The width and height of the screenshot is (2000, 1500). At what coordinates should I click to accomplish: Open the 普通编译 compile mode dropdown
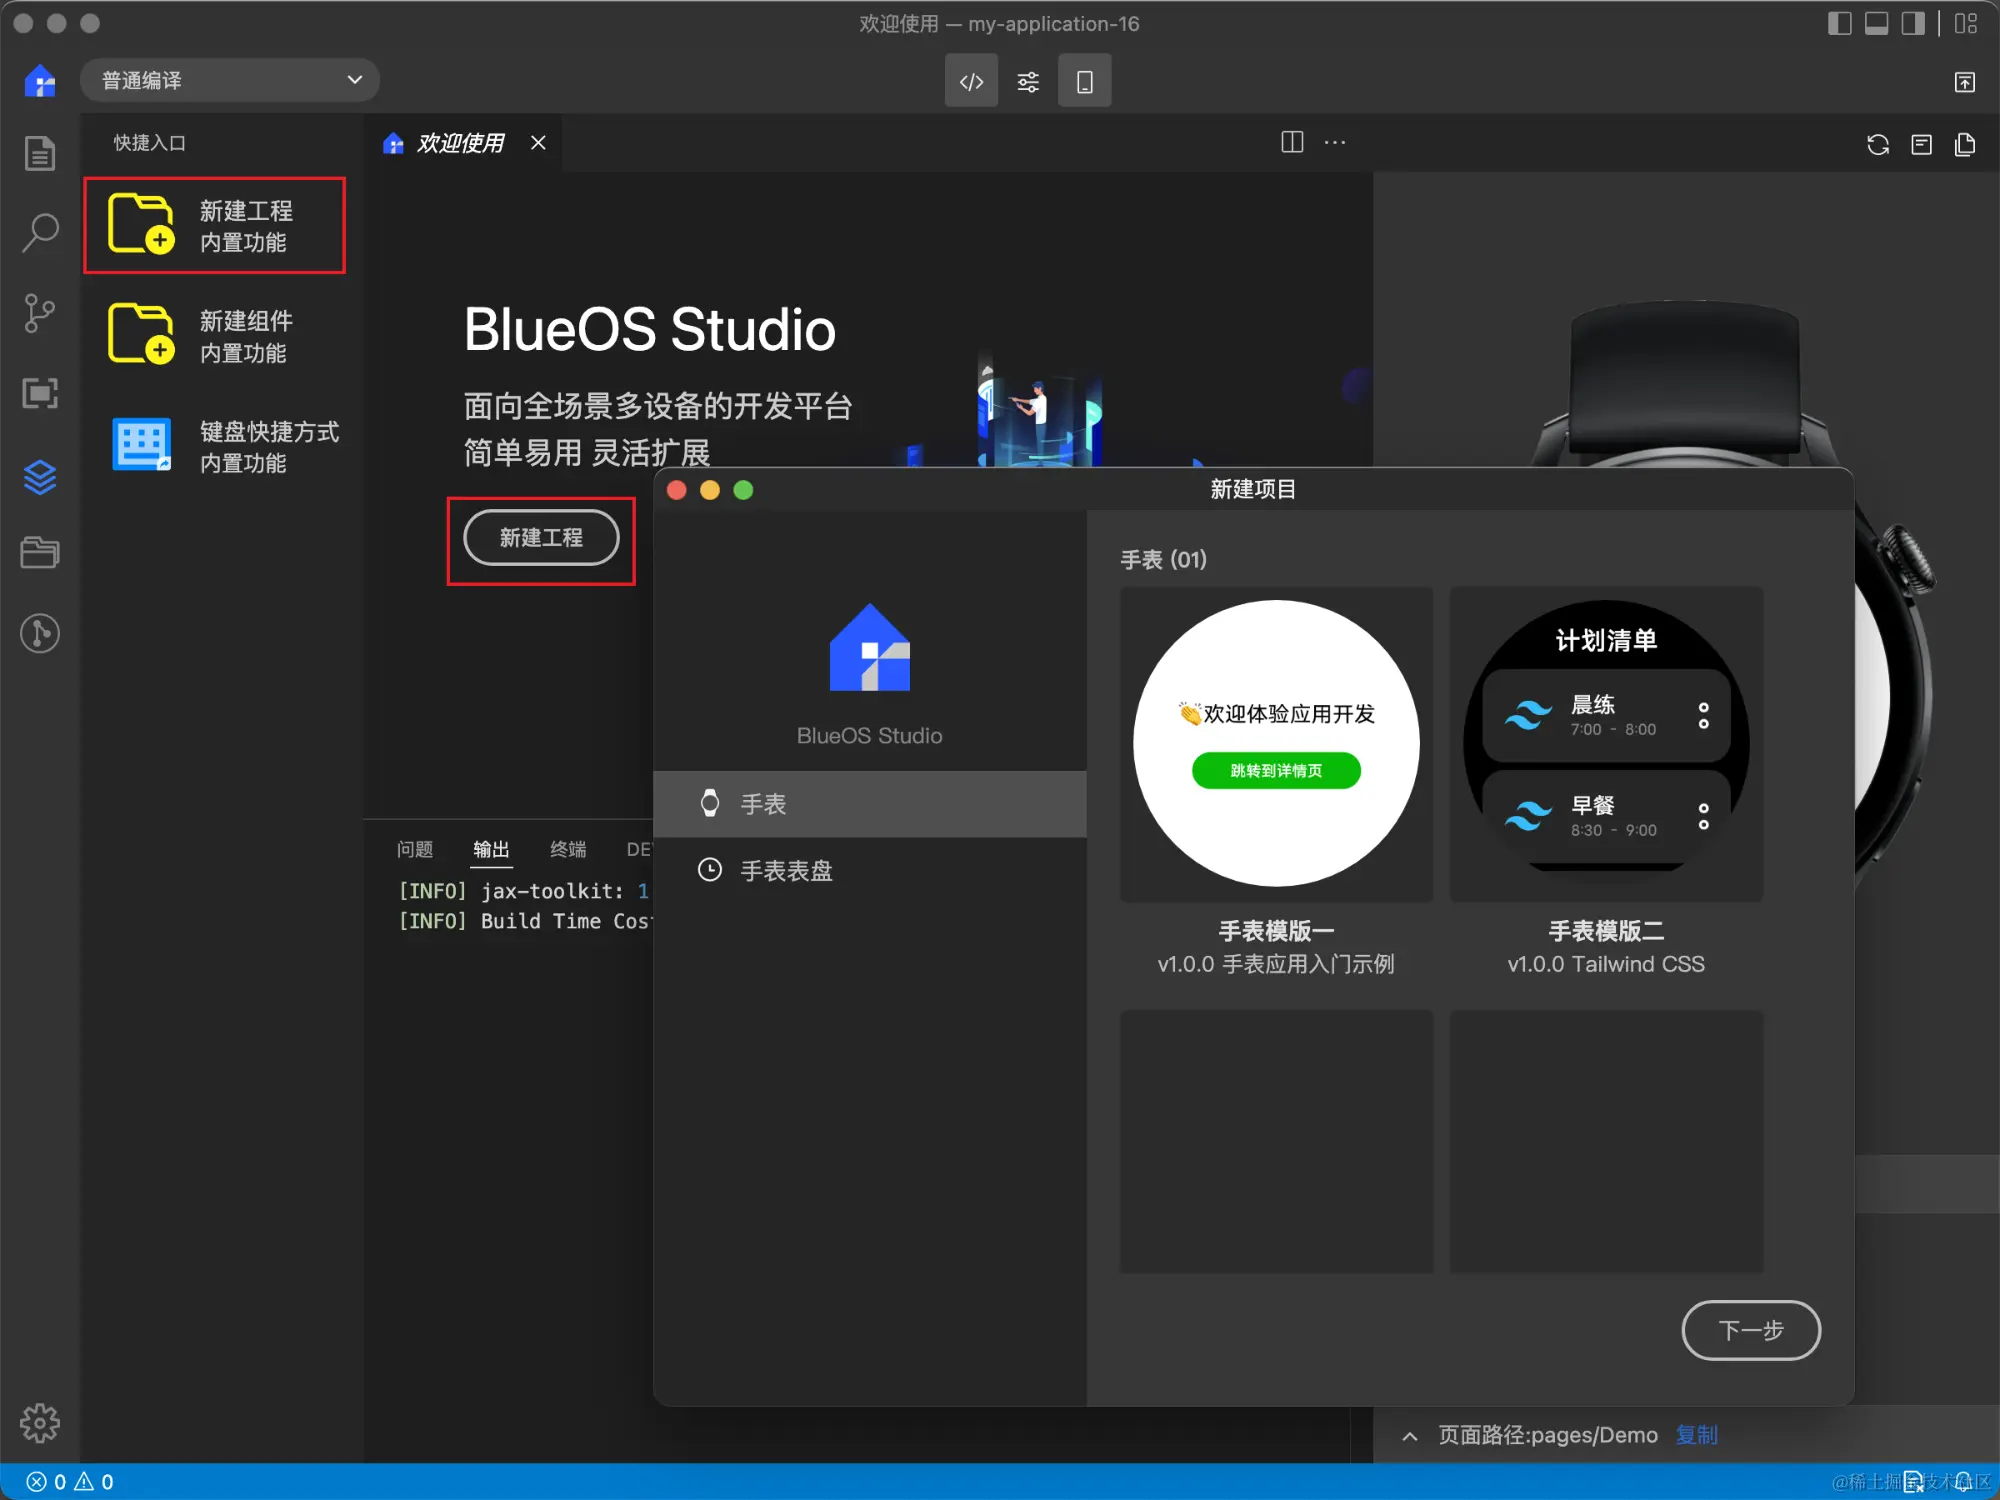[x=230, y=80]
